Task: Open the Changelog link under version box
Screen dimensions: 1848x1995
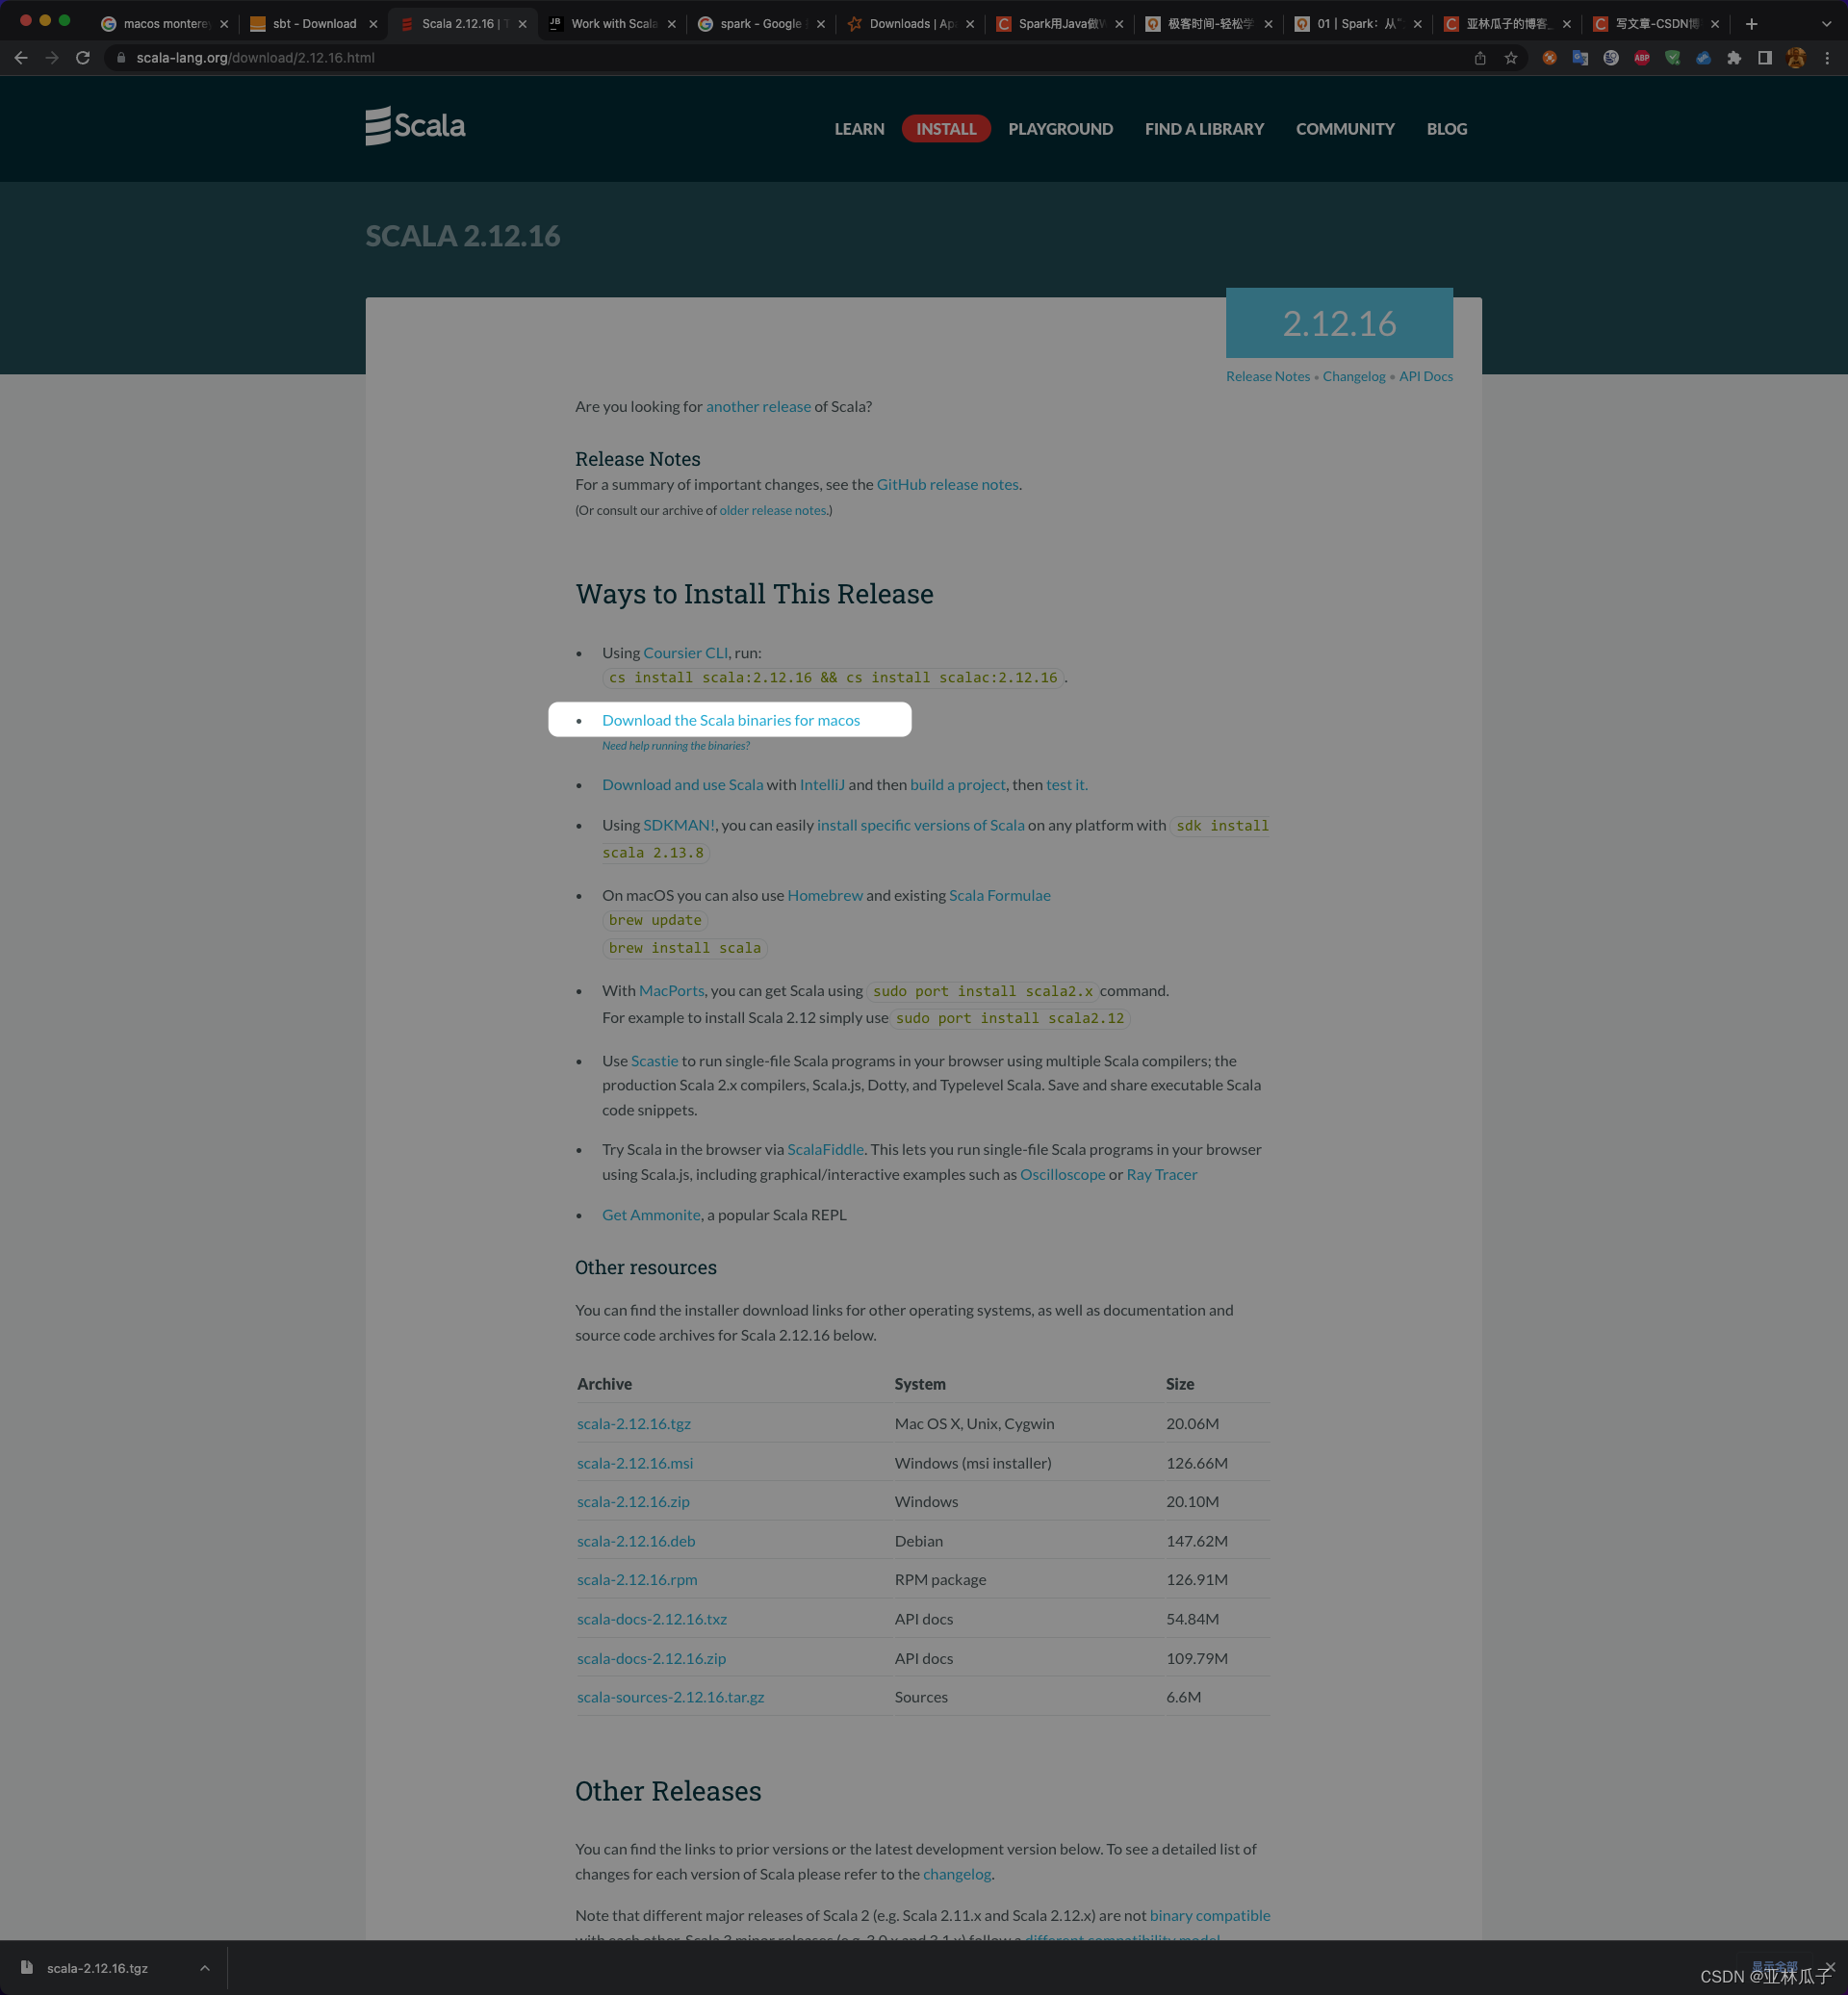Action: tap(1353, 377)
